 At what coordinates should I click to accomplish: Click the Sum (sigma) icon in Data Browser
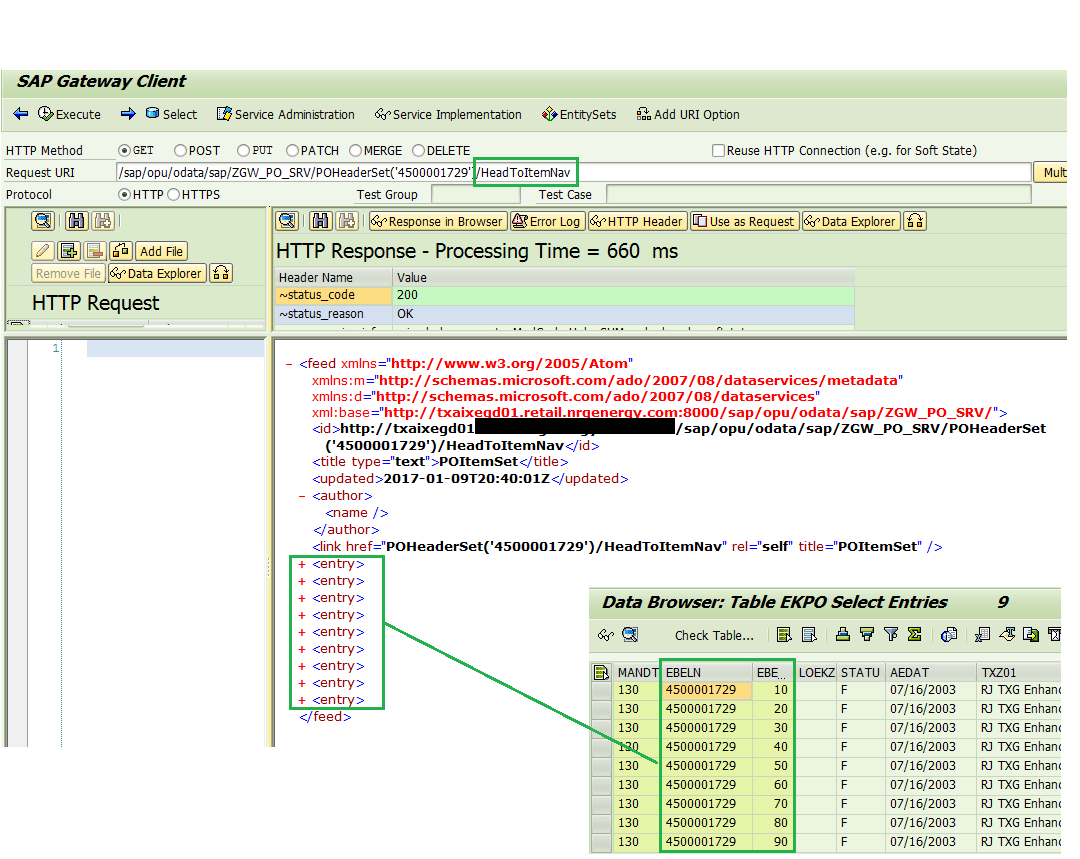click(x=914, y=634)
